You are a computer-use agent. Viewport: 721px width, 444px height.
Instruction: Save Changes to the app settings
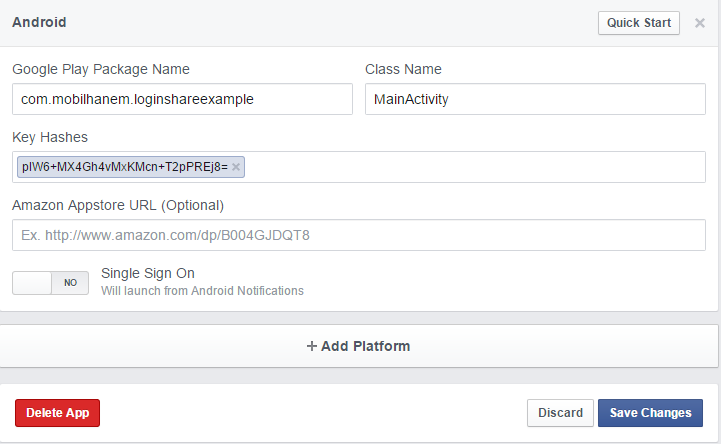[x=650, y=413]
